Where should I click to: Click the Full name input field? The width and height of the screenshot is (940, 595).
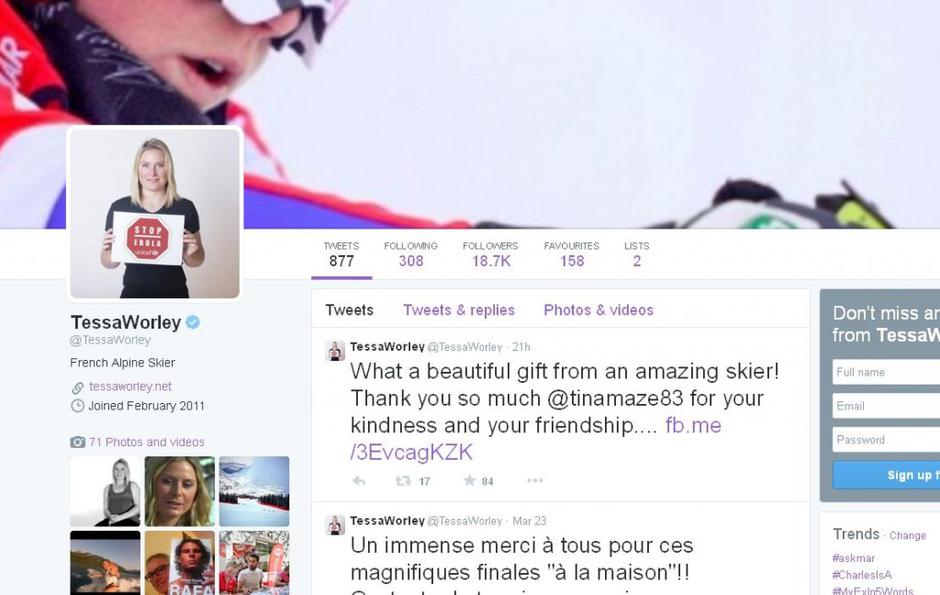point(886,372)
